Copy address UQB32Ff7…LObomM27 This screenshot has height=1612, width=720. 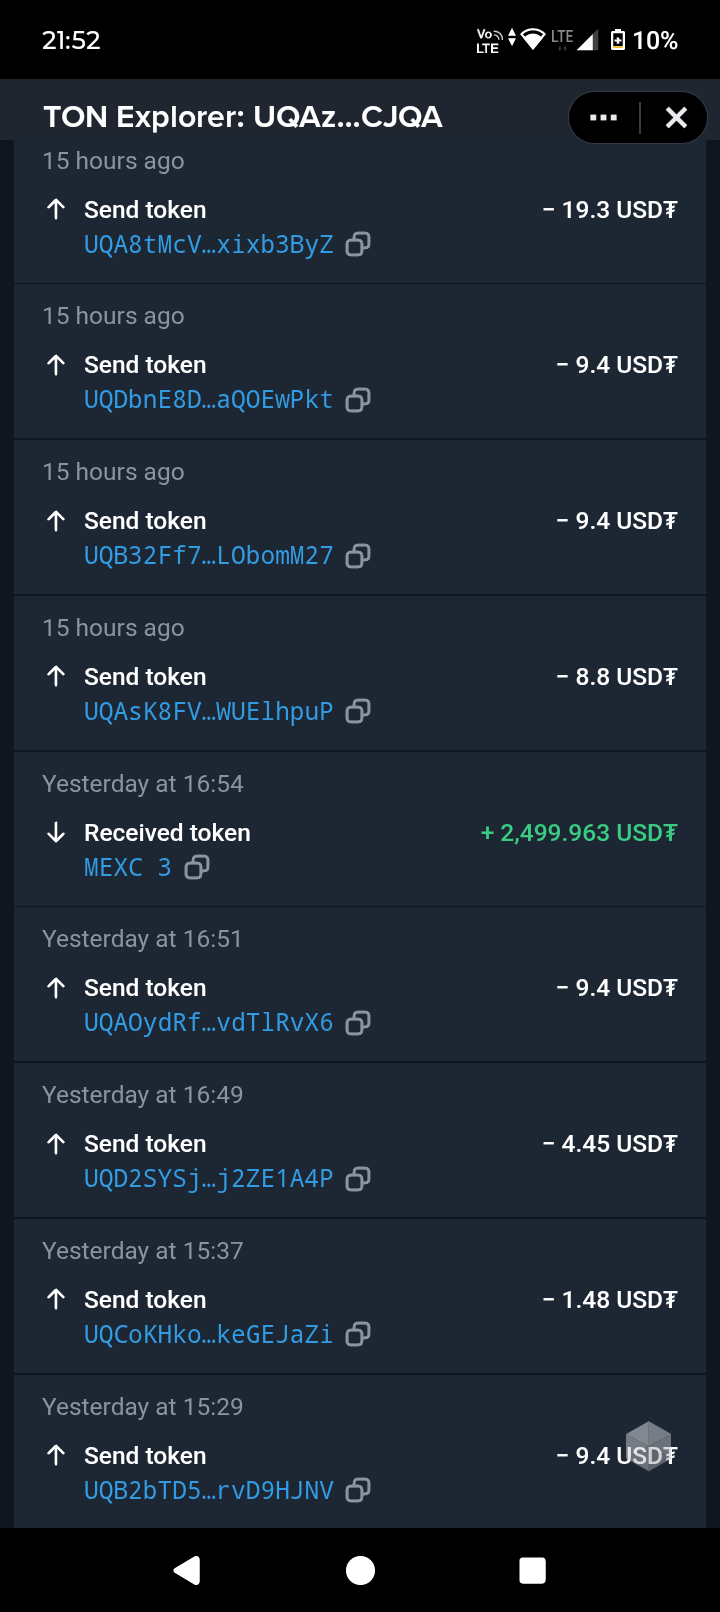358,556
